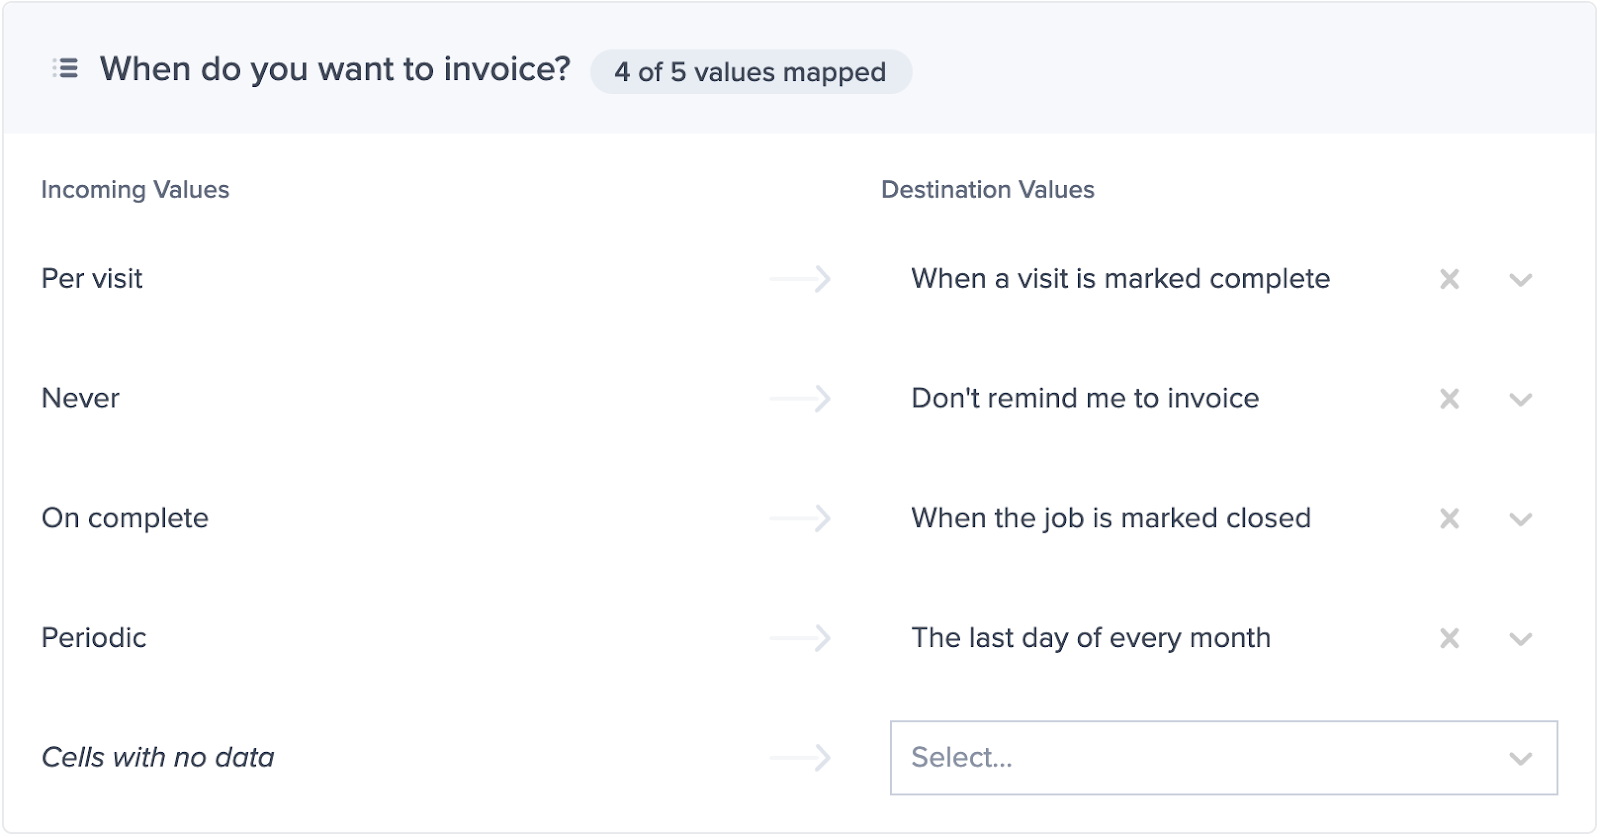Clear the 'When a visit is marked complete' mapping
This screenshot has width=1600, height=837.
point(1449,279)
